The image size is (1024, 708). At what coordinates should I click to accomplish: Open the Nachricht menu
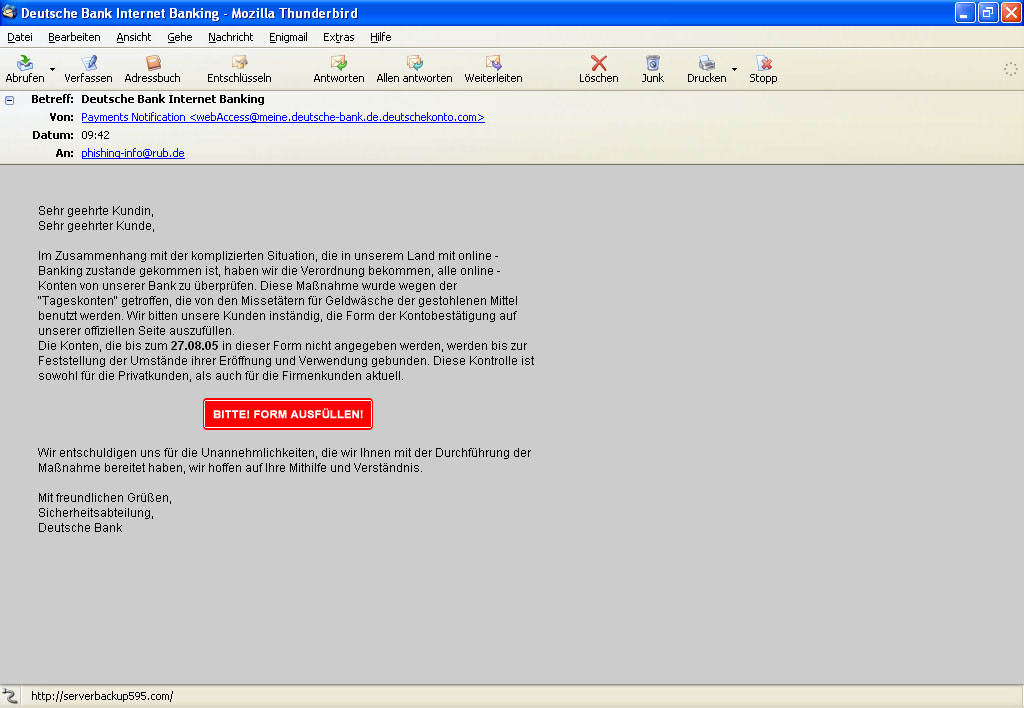[x=231, y=37]
